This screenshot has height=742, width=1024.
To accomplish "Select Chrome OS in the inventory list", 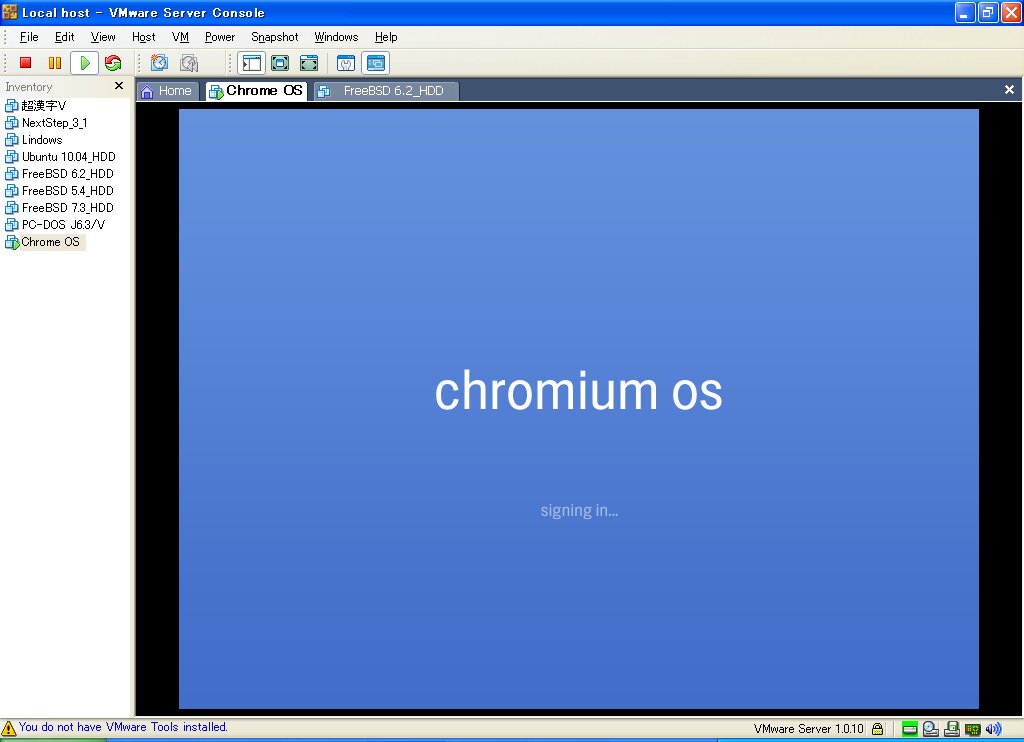I will coord(50,242).
